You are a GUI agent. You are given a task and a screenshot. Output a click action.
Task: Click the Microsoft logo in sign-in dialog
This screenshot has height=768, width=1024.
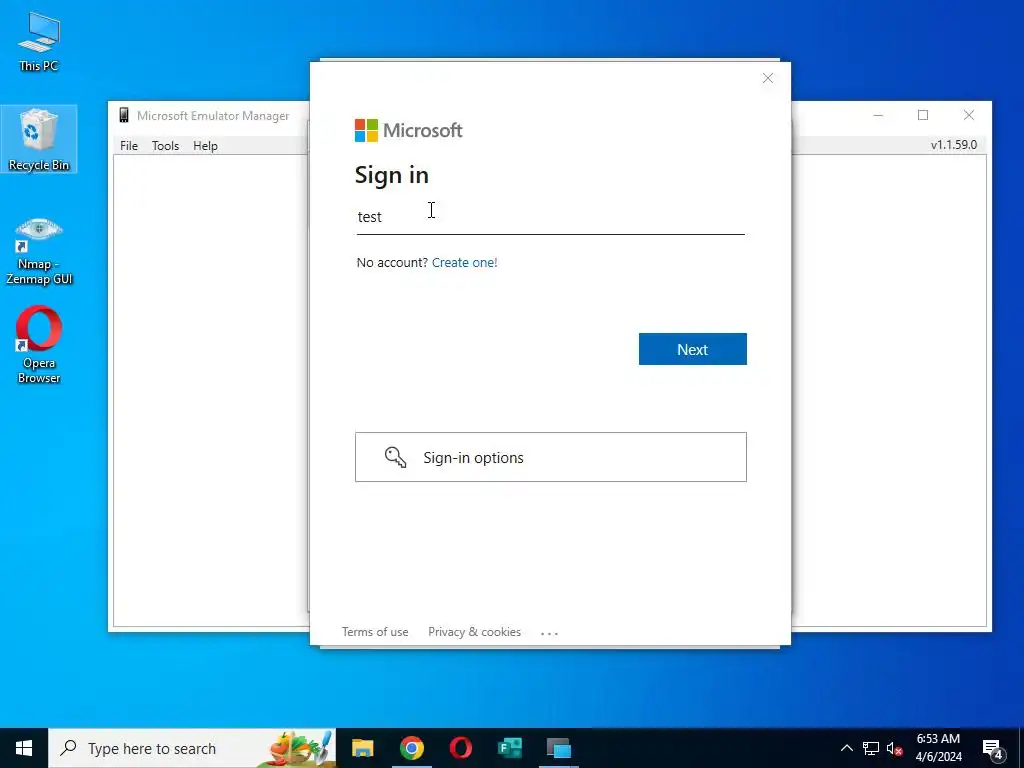coord(408,130)
